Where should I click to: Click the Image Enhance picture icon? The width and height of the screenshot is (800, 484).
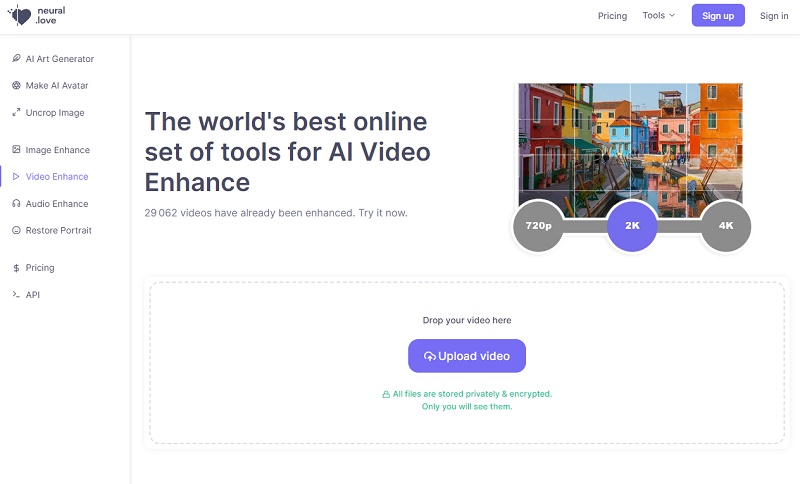[x=16, y=149]
